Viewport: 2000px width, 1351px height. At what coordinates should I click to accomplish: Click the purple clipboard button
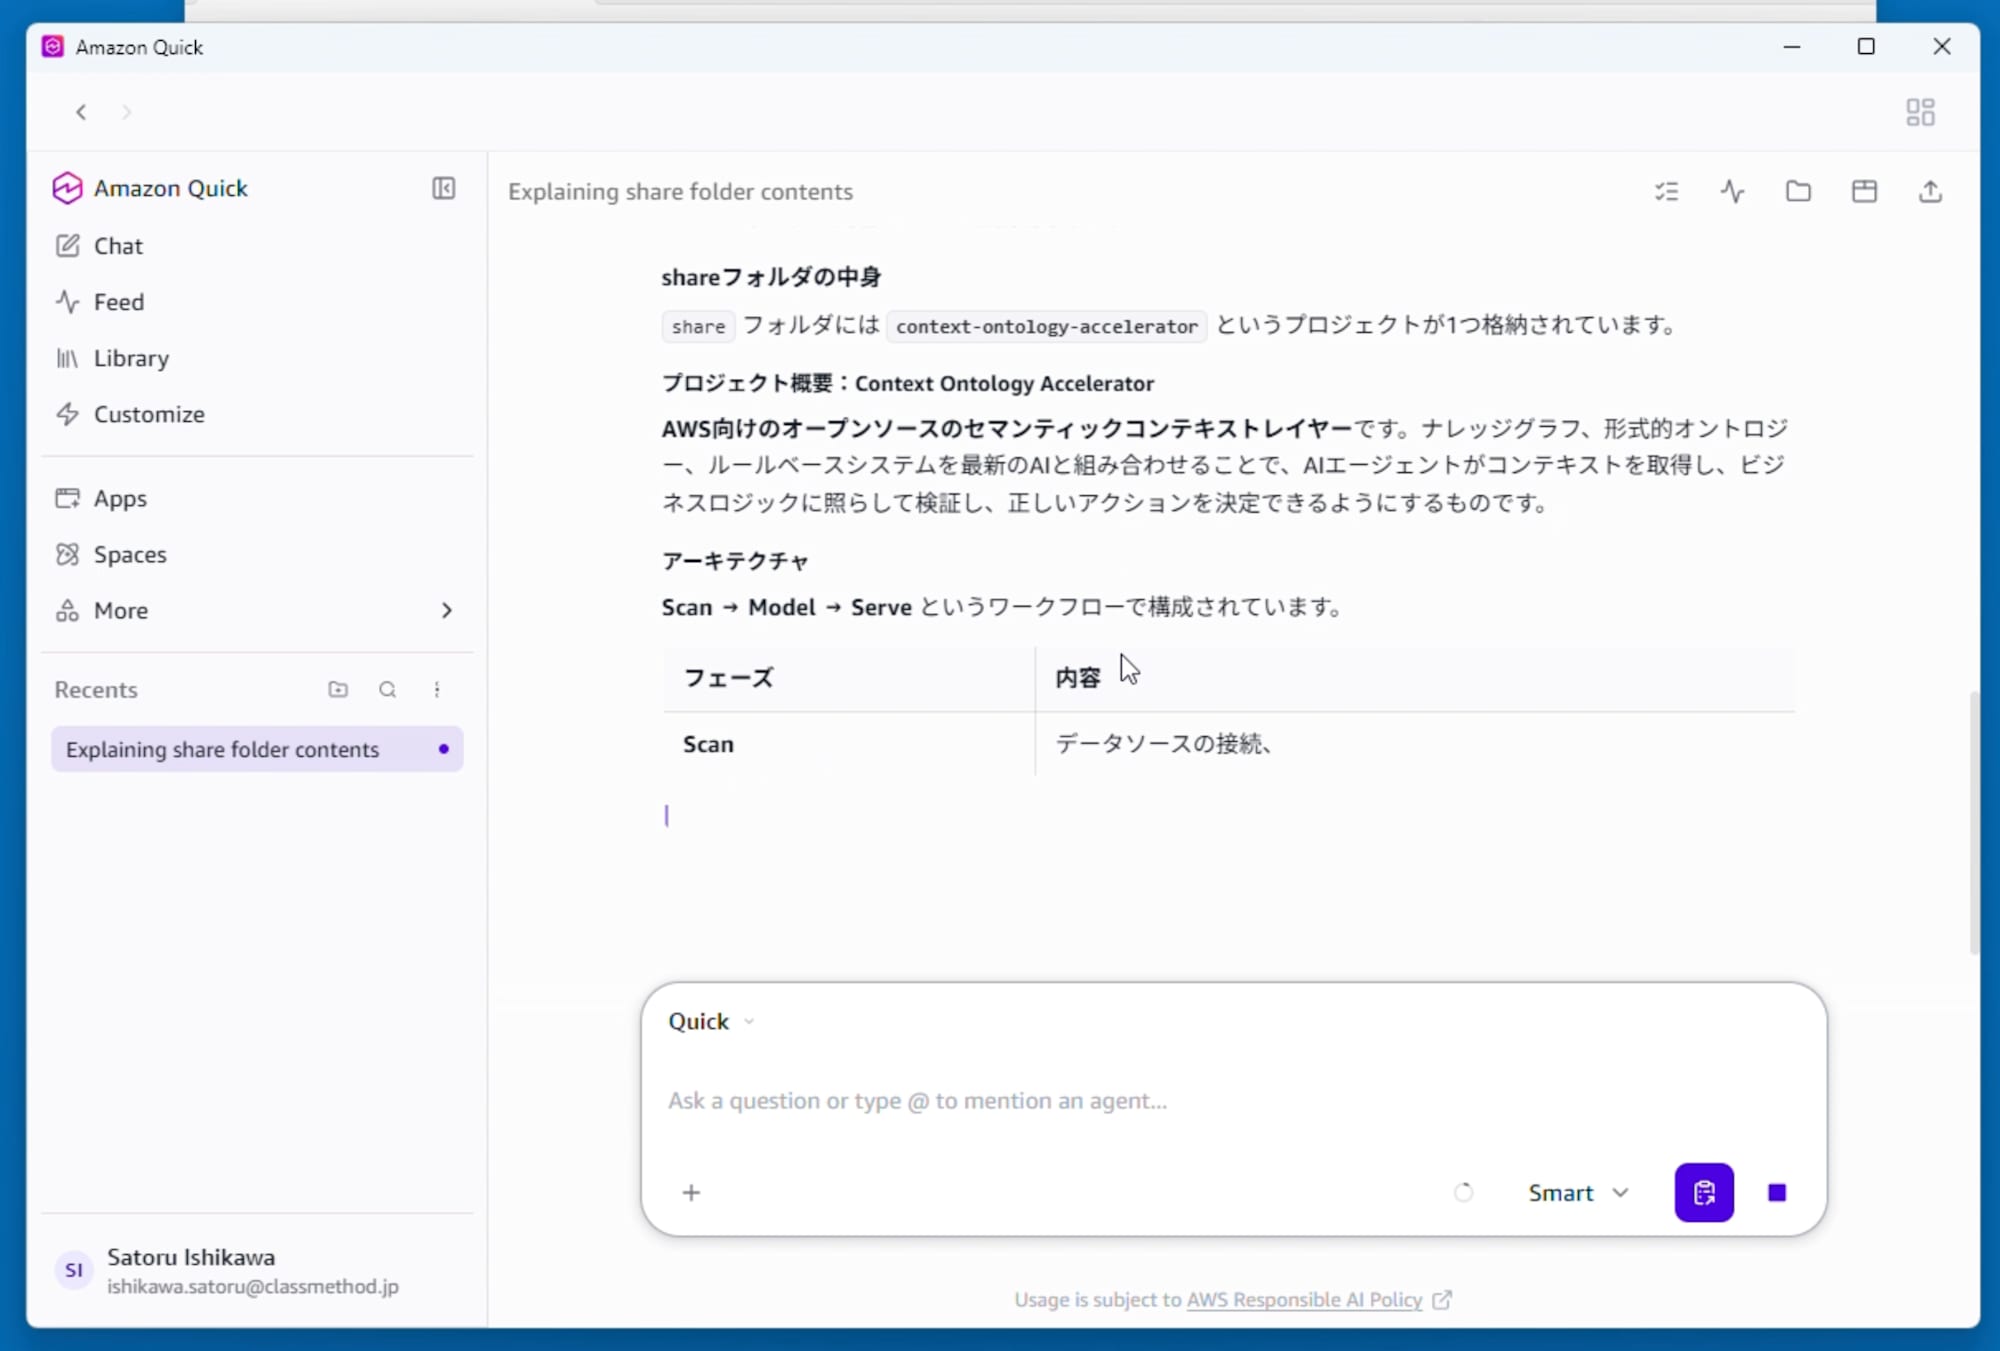pos(1704,1192)
